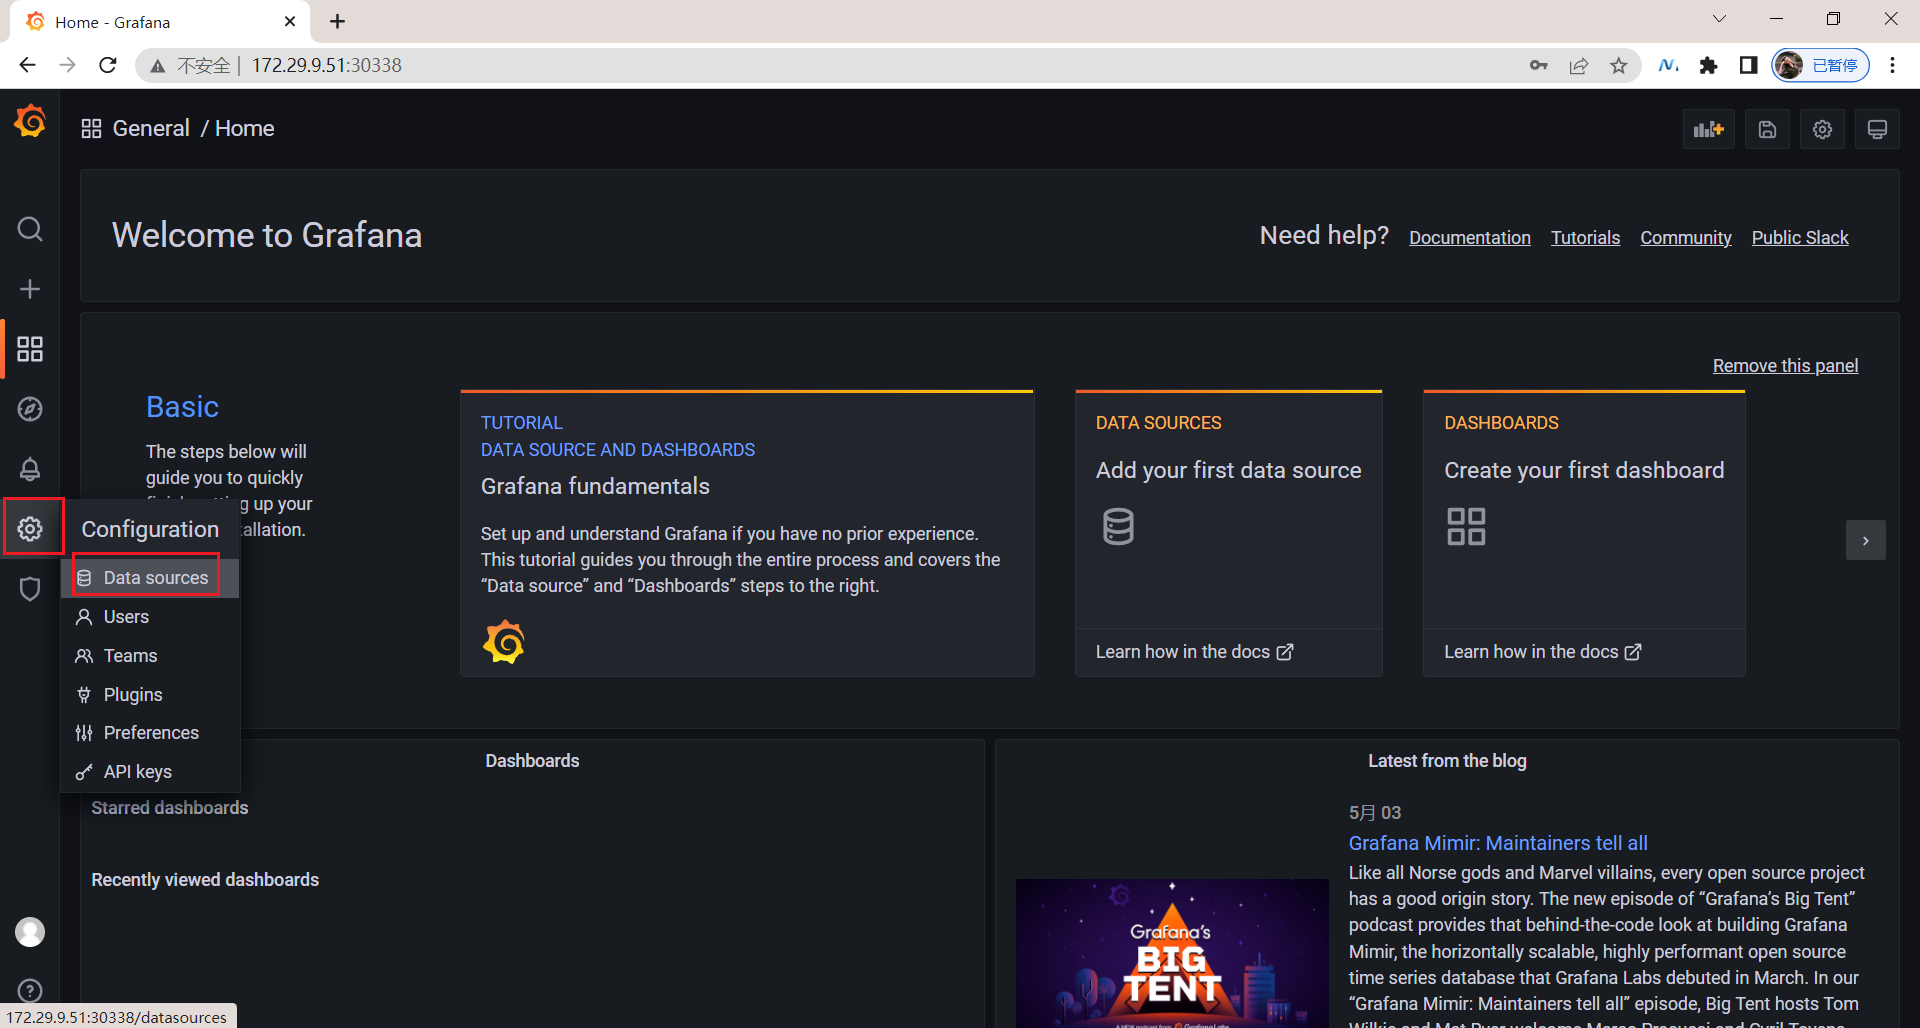This screenshot has width=1920, height=1028.
Task: Click the Add panel icon
Action: (1709, 129)
